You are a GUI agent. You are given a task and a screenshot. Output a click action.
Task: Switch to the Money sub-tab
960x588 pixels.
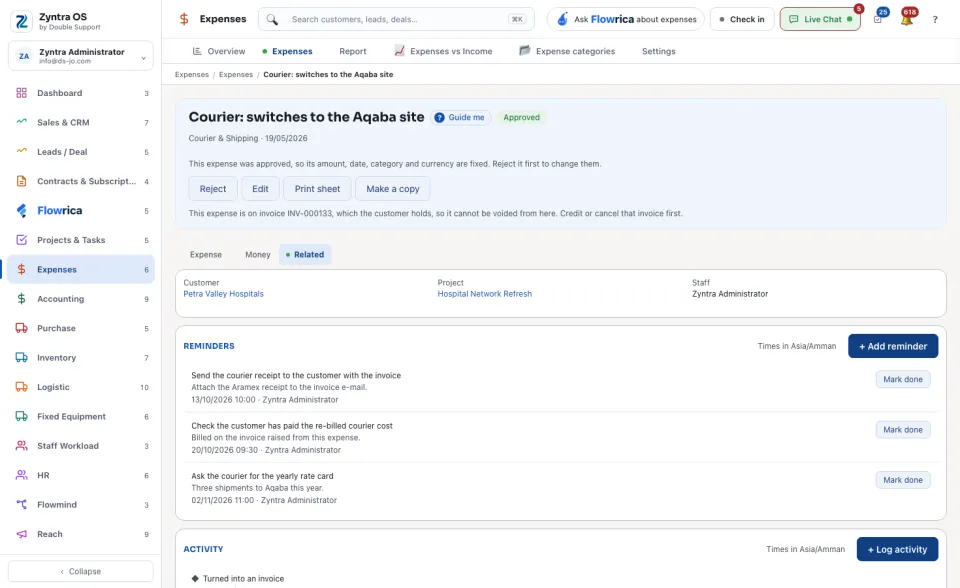[x=258, y=255]
